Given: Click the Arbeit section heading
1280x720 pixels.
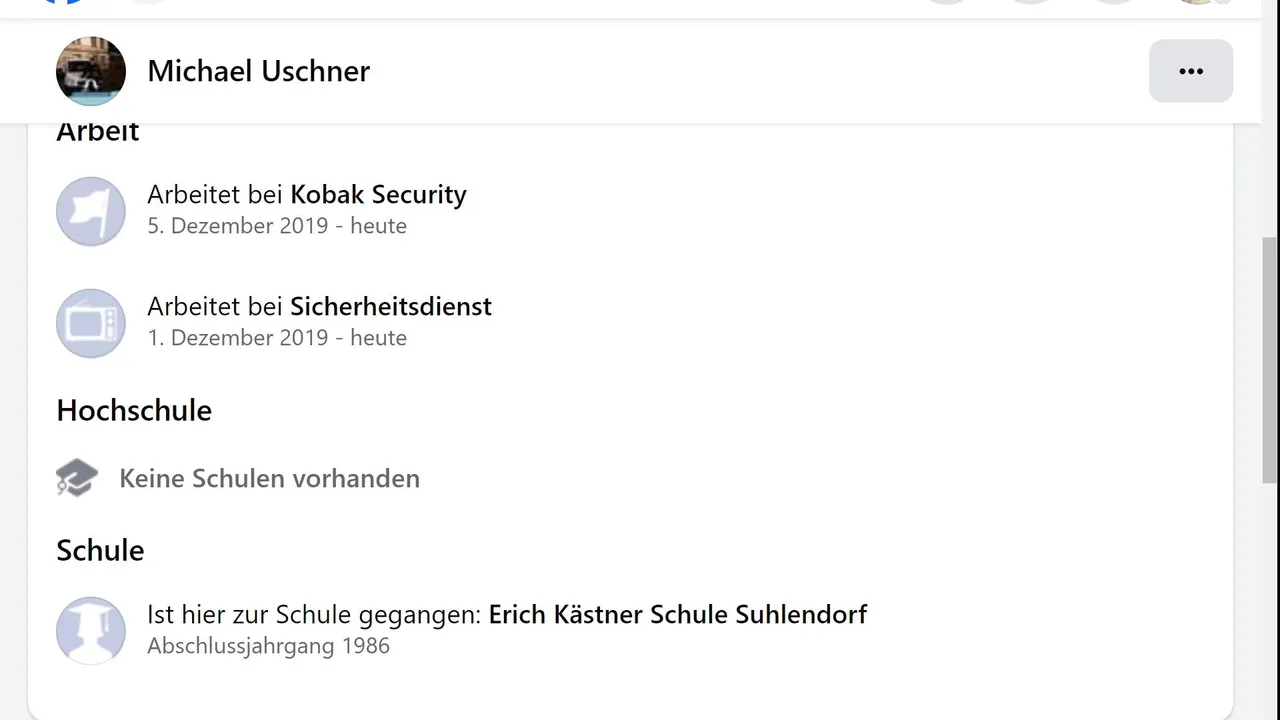Looking at the screenshot, I should (x=98, y=132).
